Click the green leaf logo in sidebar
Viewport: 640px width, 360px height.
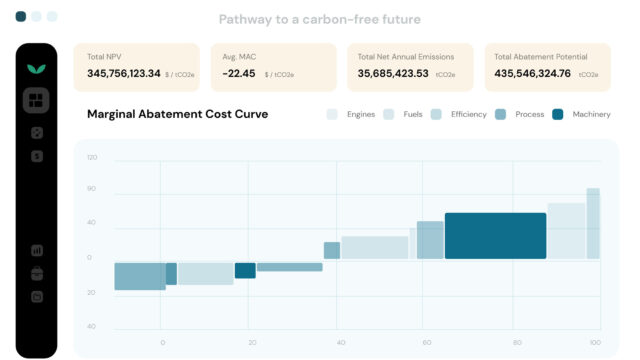tap(36, 69)
